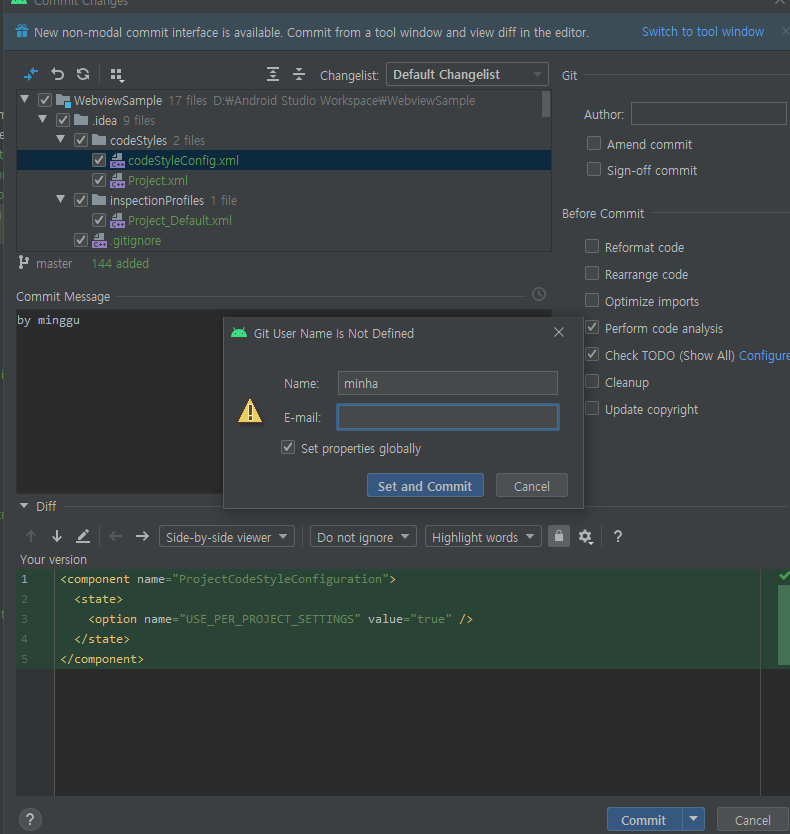Collapse the Diff section
The width and height of the screenshot is (790, 834).
[x=24, y=506]
